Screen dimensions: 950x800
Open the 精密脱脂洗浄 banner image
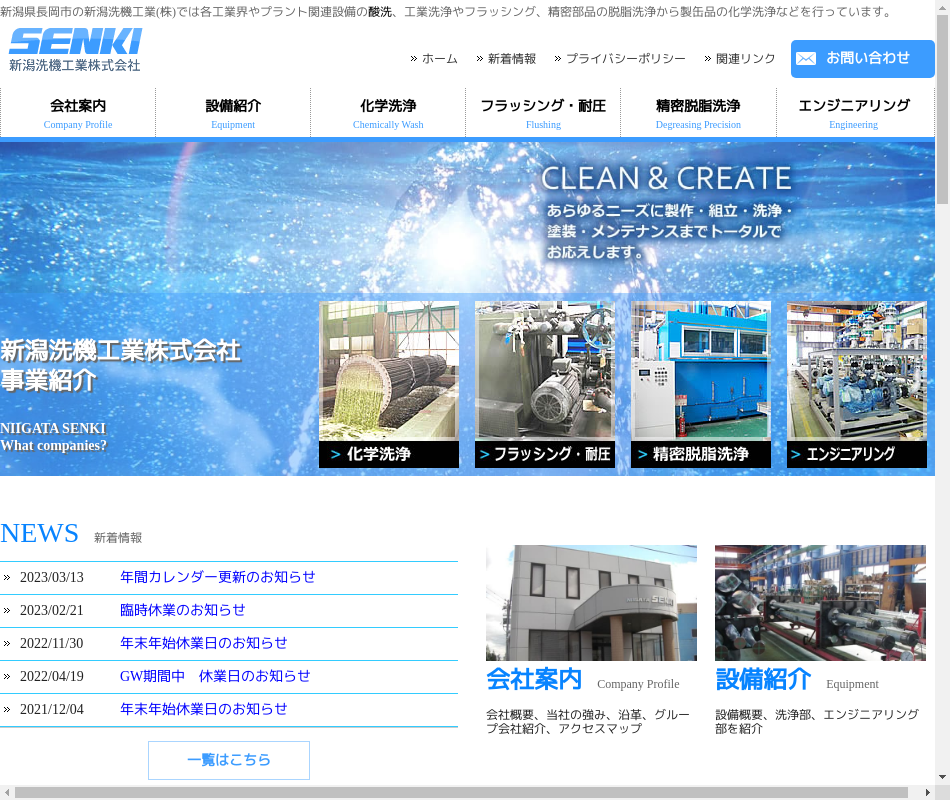click(701, 384)
